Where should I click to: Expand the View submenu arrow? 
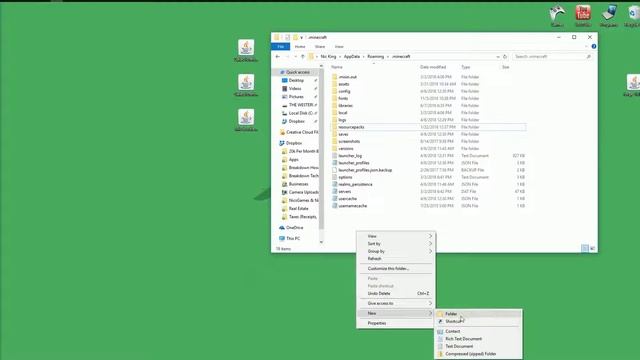[430, 236]
